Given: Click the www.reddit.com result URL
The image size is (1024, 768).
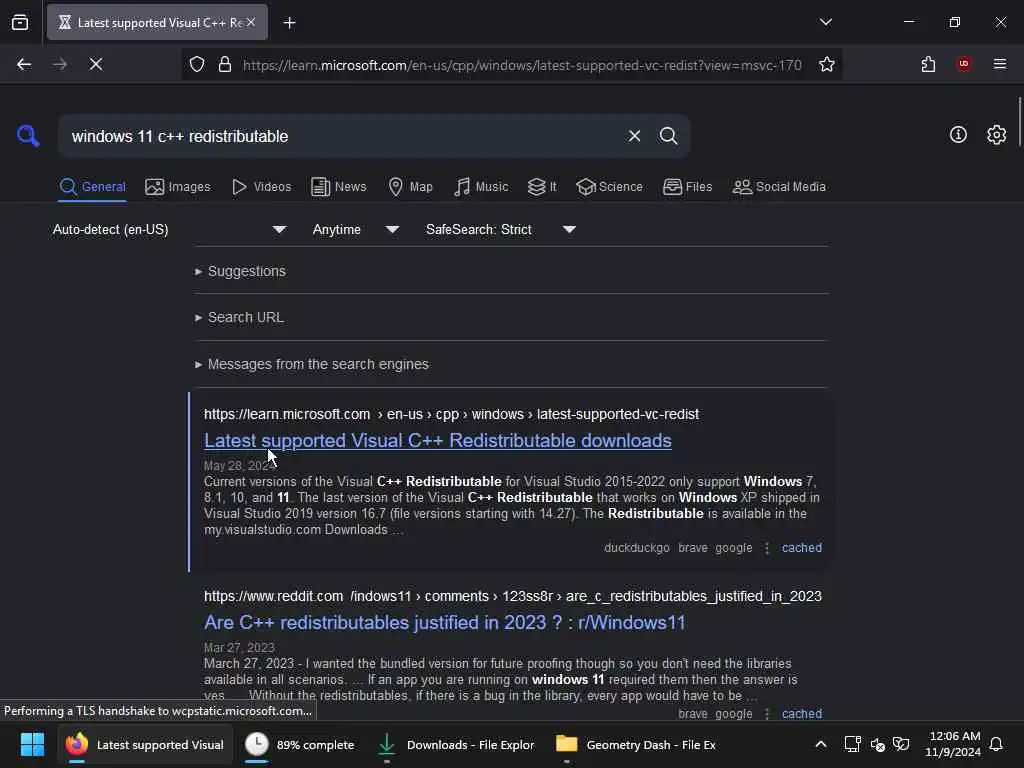Looking at the screenshot, I should (x=513, y=596).
